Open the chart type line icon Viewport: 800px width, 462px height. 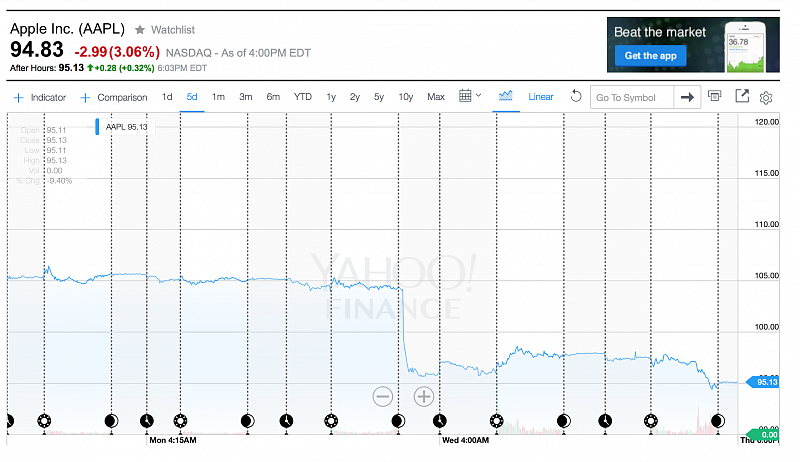[506, 96]
